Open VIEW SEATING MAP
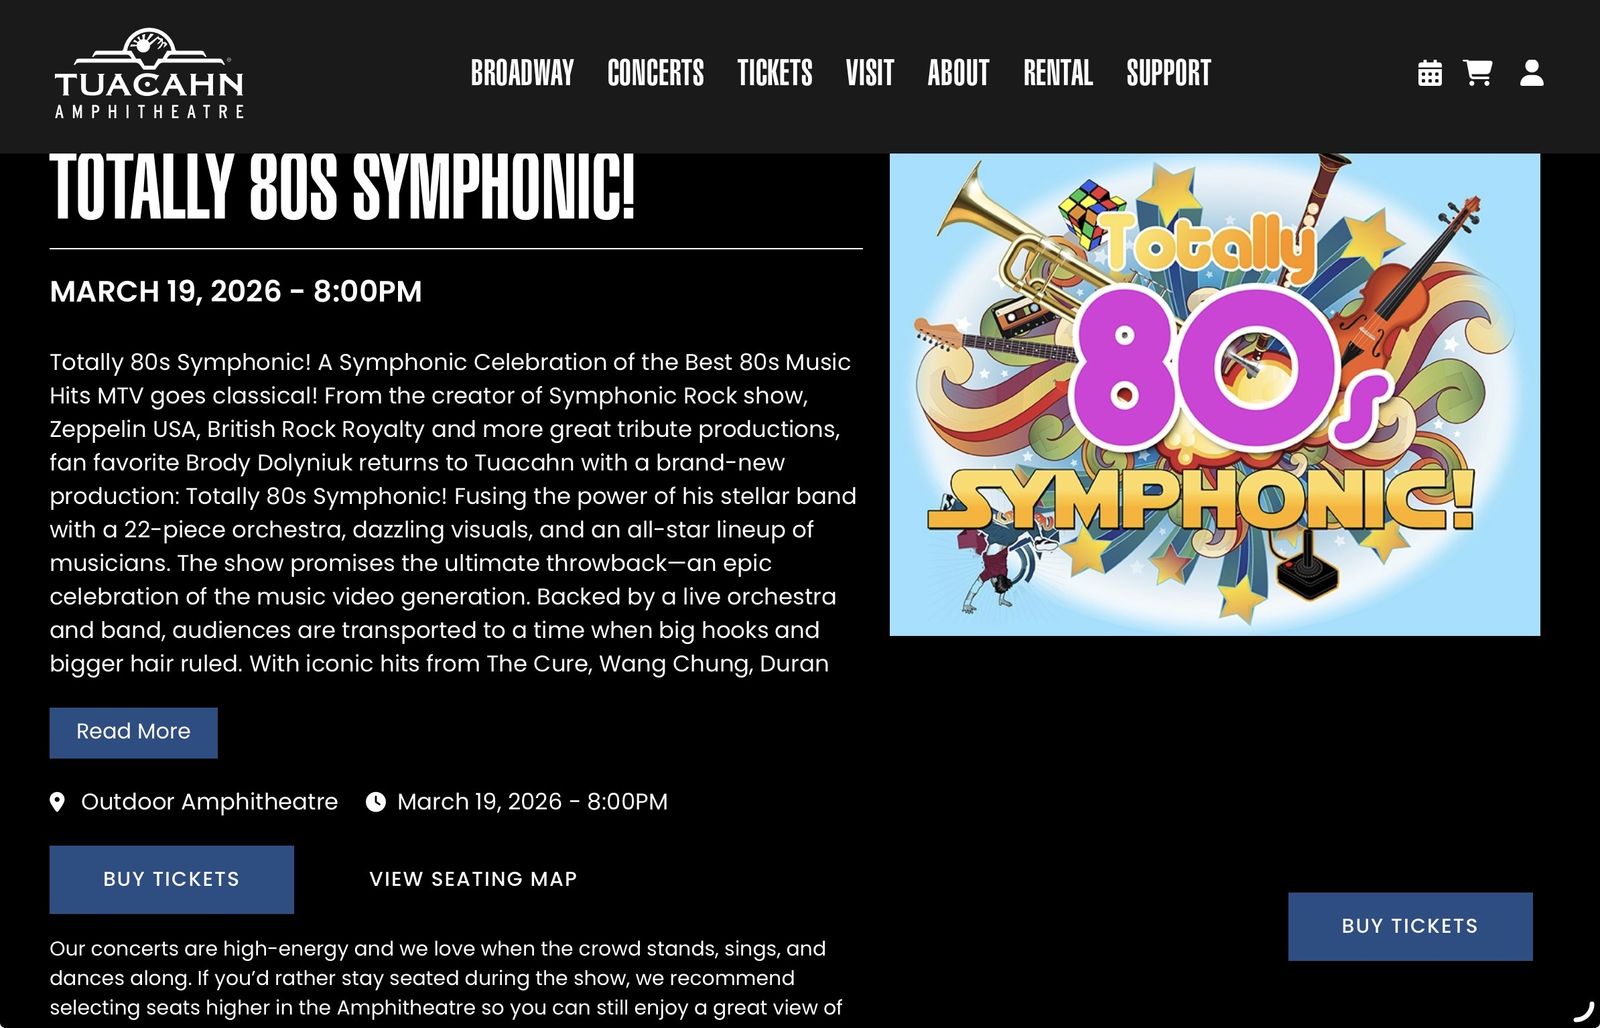This screenshot has height=1028, width=1600. tap(472, 879)
